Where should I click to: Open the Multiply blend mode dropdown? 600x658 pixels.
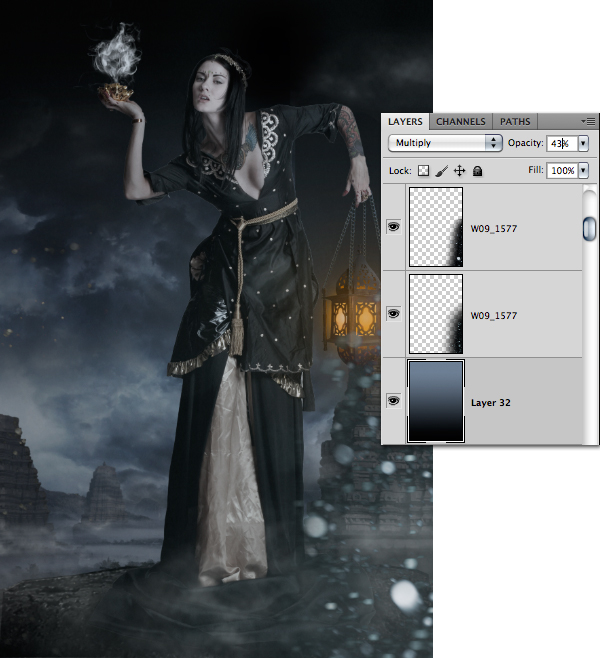pos(445,143)
